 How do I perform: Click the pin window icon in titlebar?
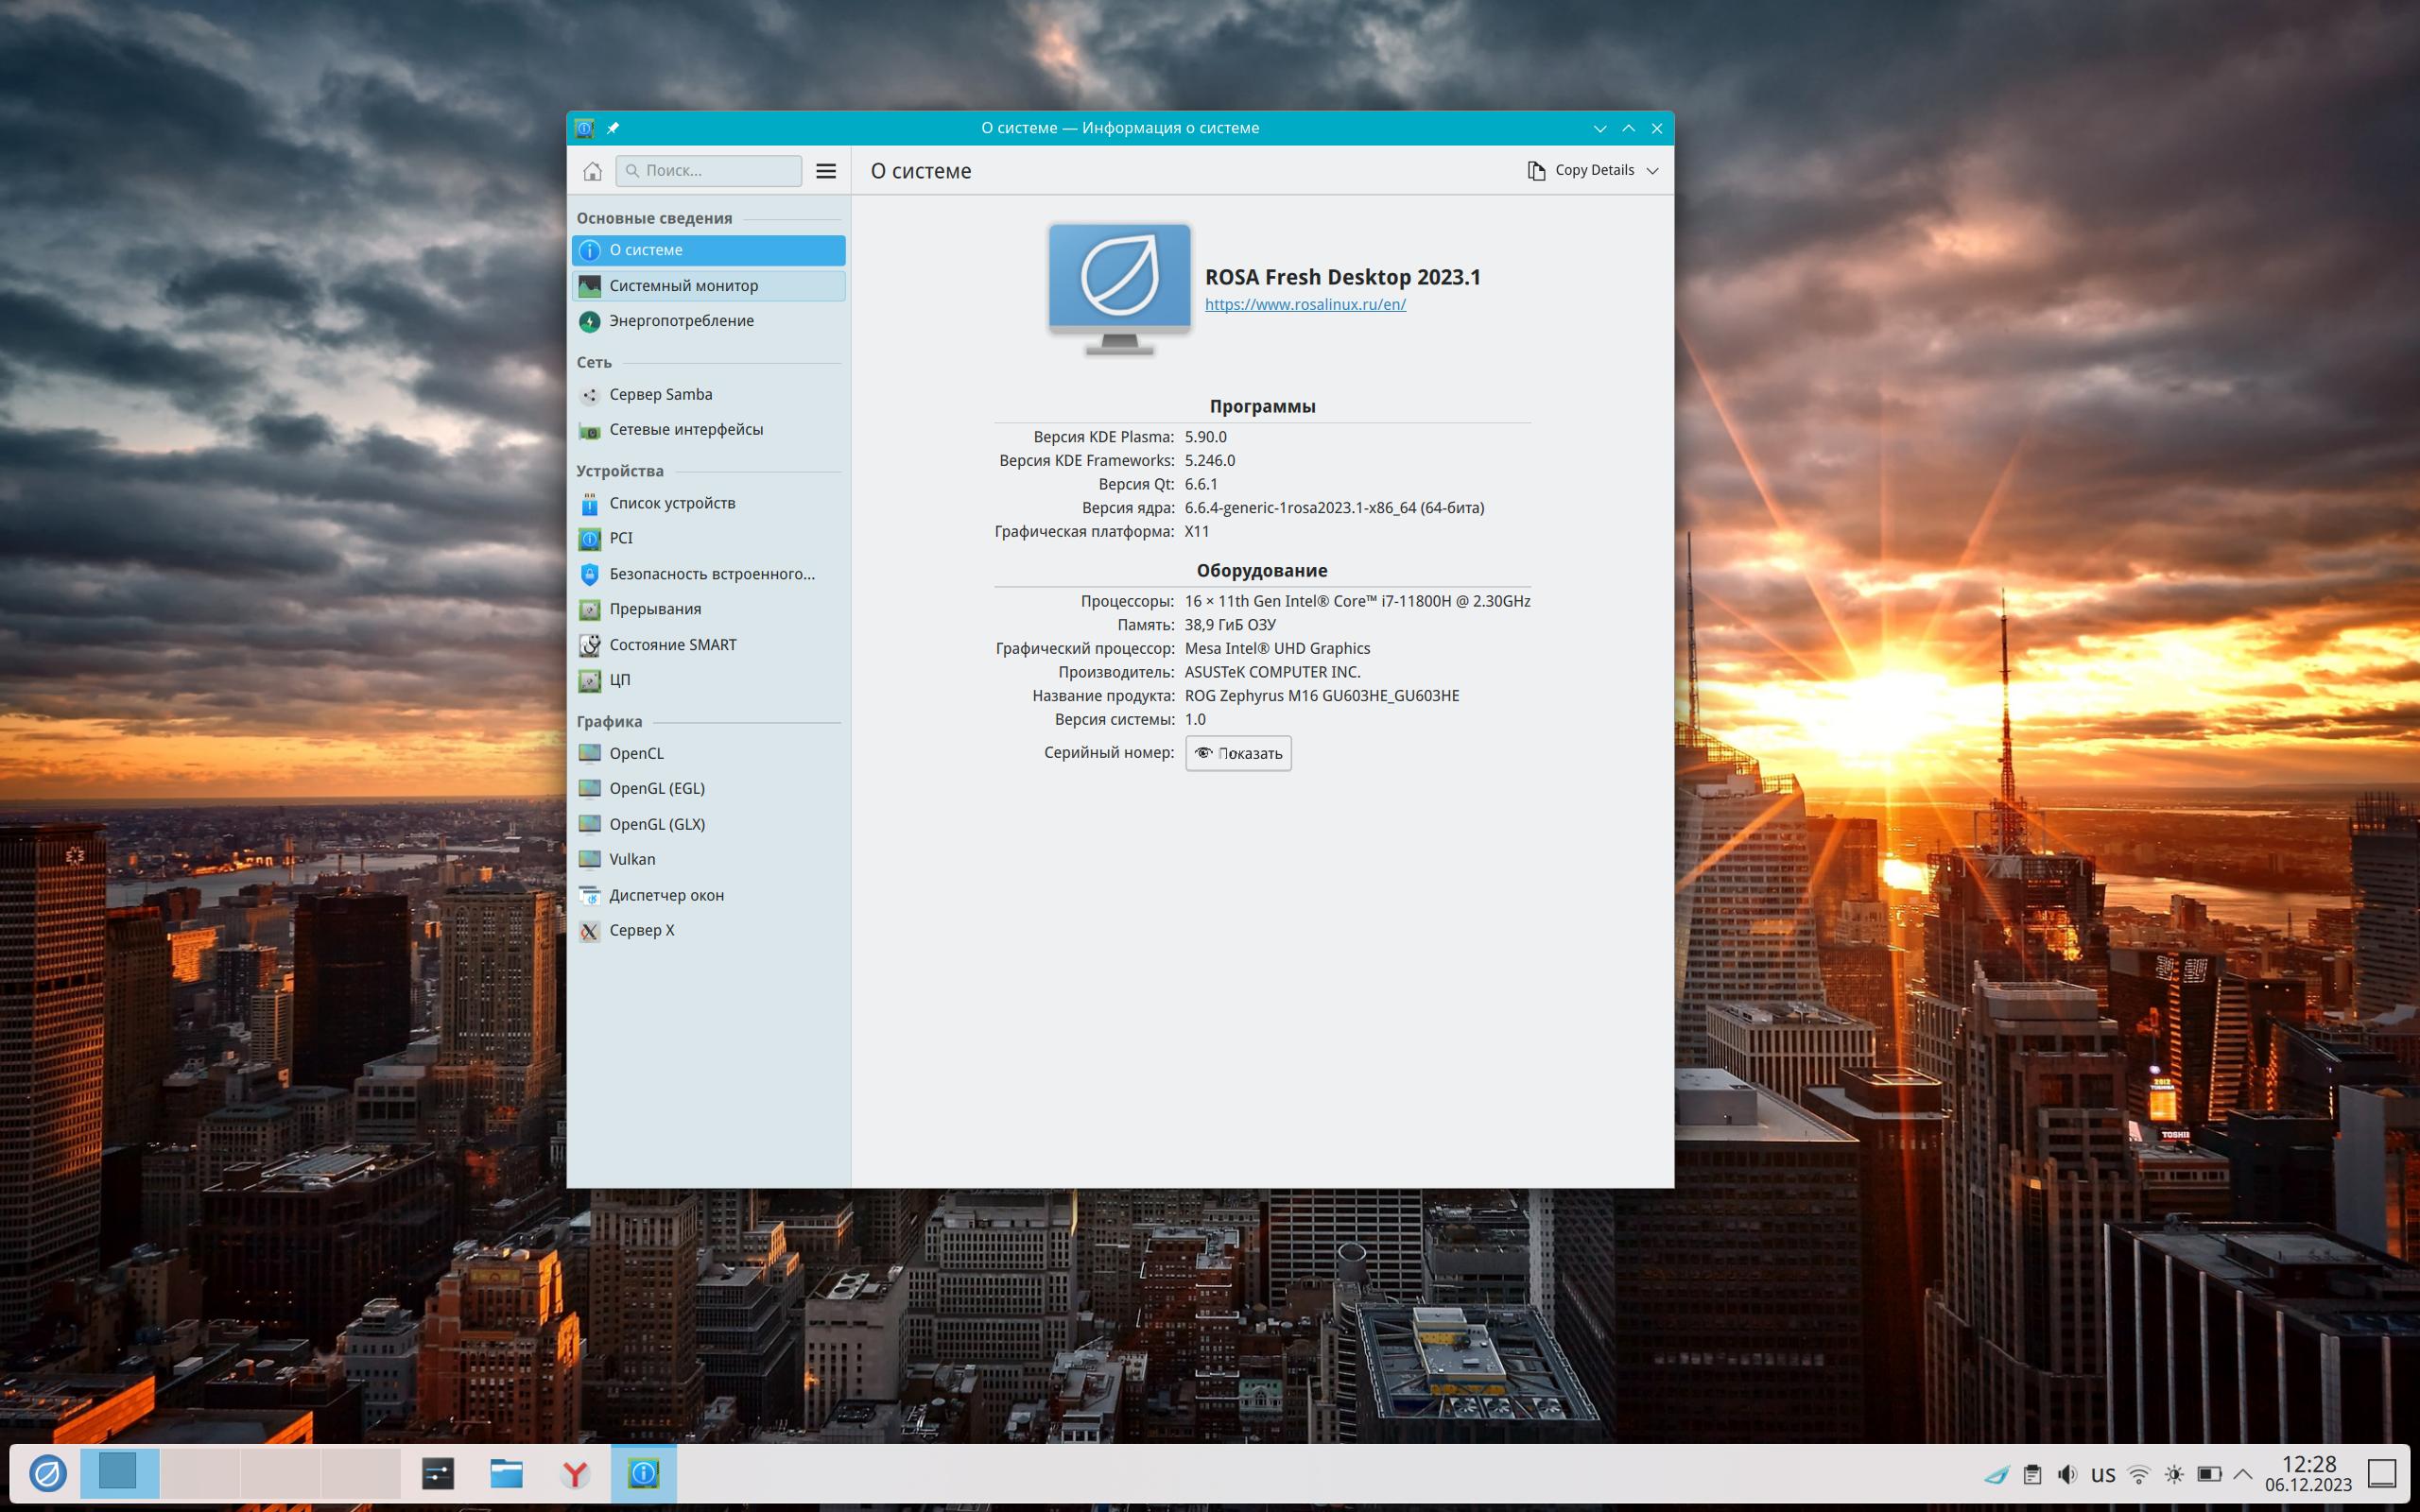point(613,128)
